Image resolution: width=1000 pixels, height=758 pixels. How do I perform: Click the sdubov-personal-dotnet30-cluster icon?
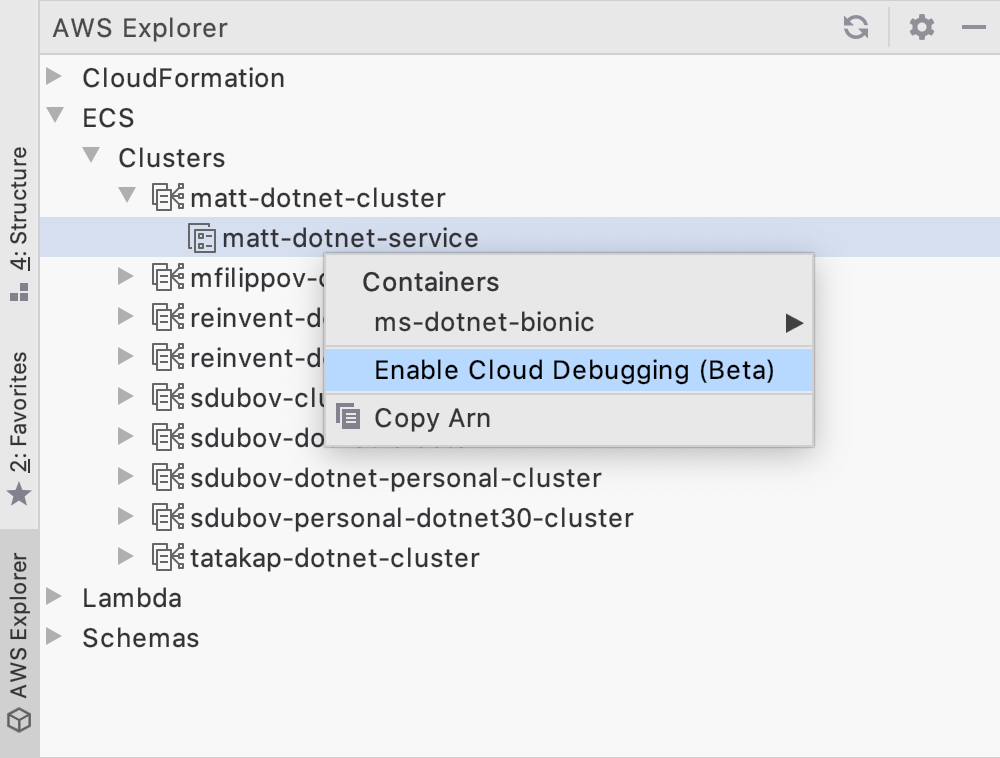point(168,518)
